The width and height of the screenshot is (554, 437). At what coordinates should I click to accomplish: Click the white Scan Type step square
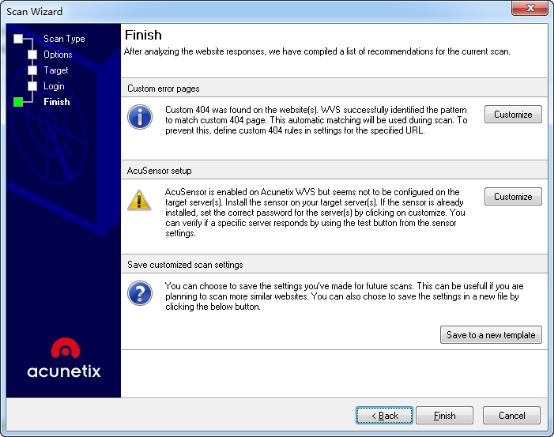[x=18, y=39]
